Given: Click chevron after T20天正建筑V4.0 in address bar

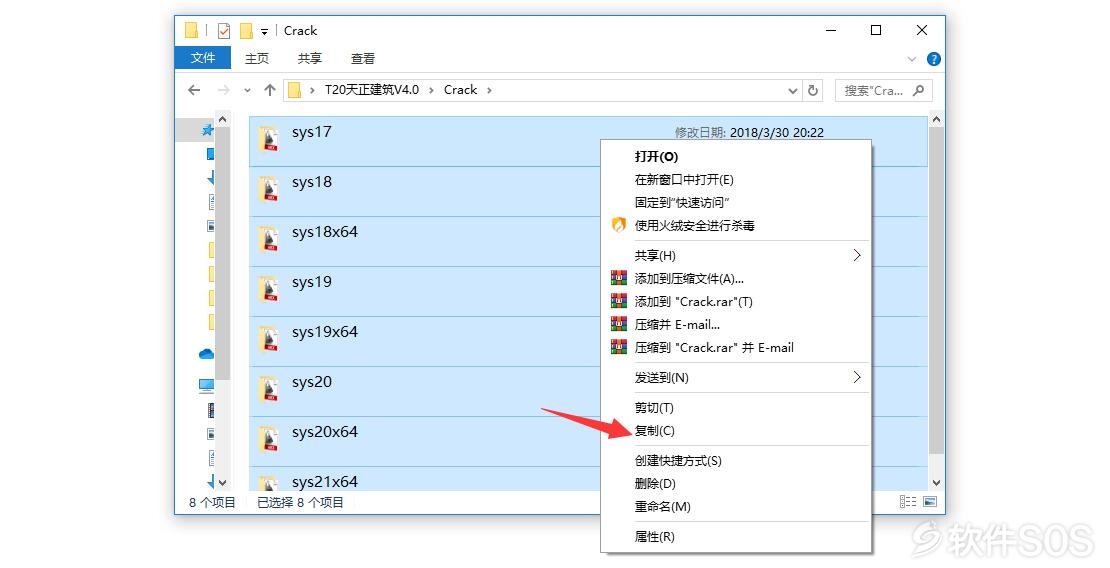Looking at the screenshot, I should pyautogui.click(x=431, y=90).
